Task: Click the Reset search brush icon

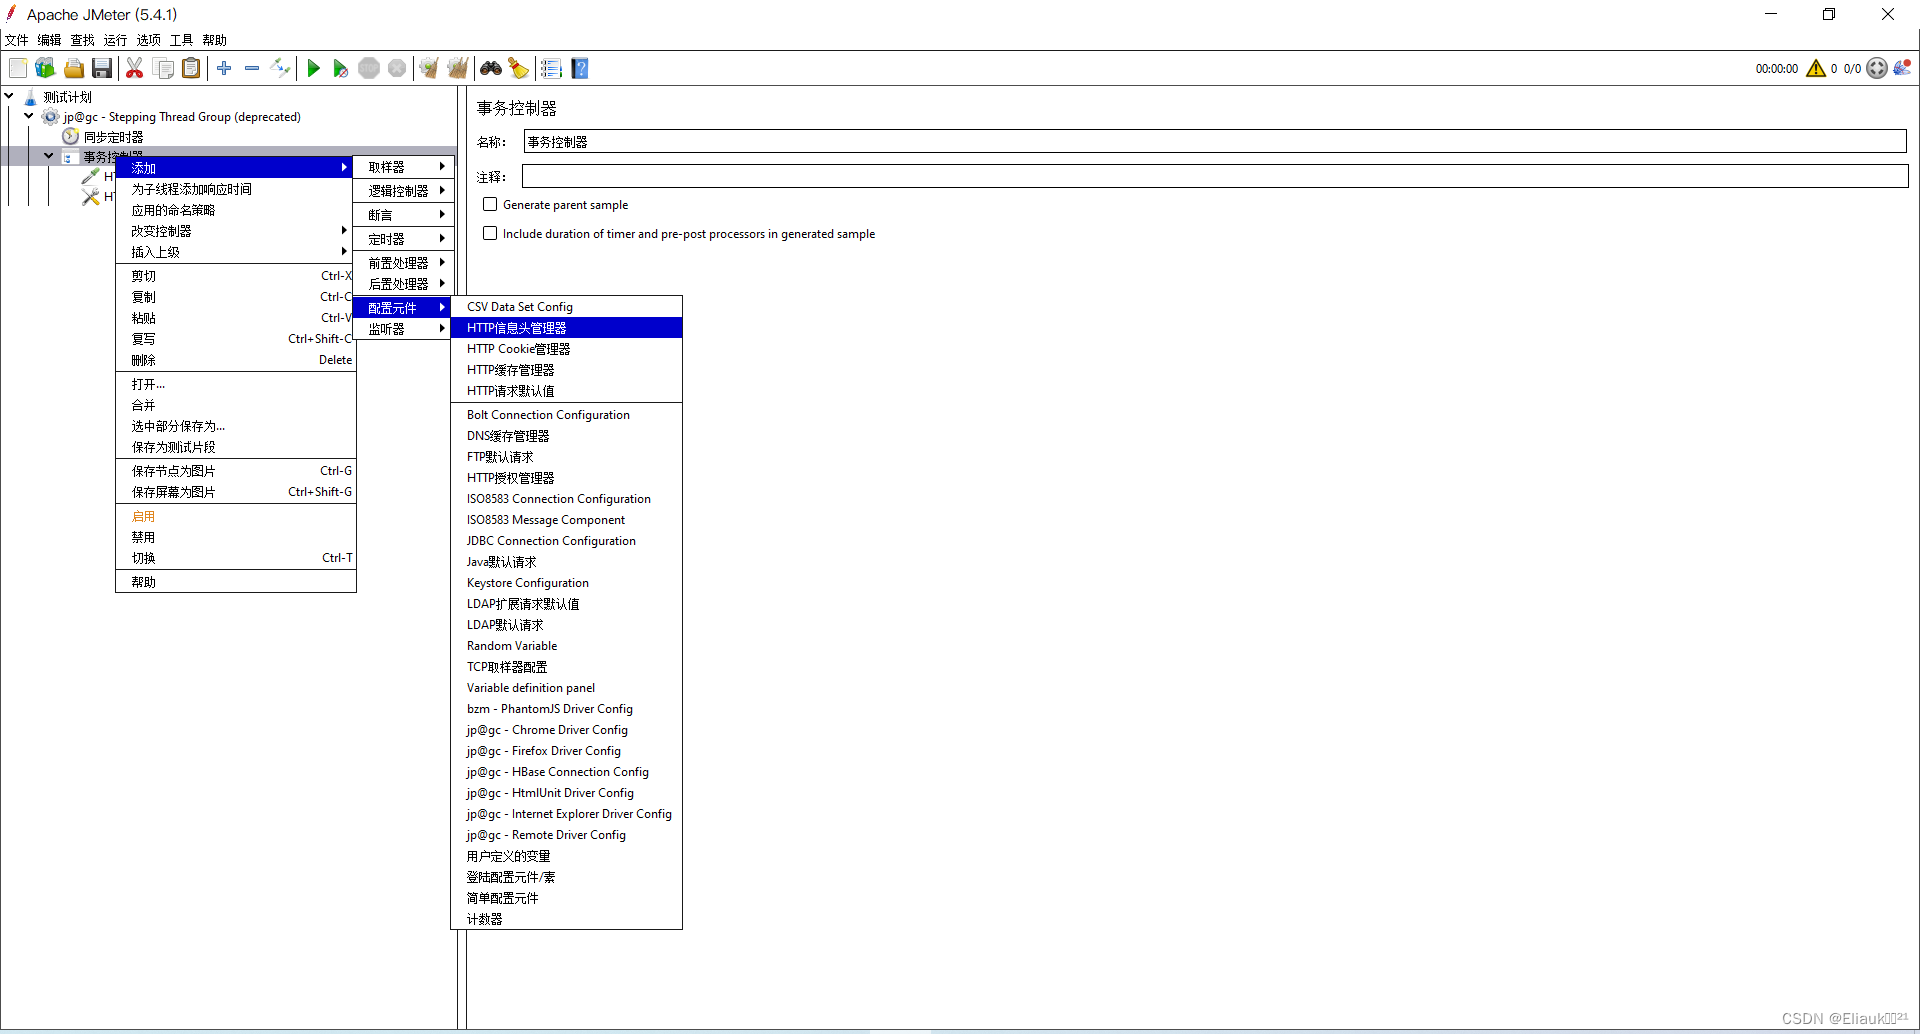Action: (518, 68)
